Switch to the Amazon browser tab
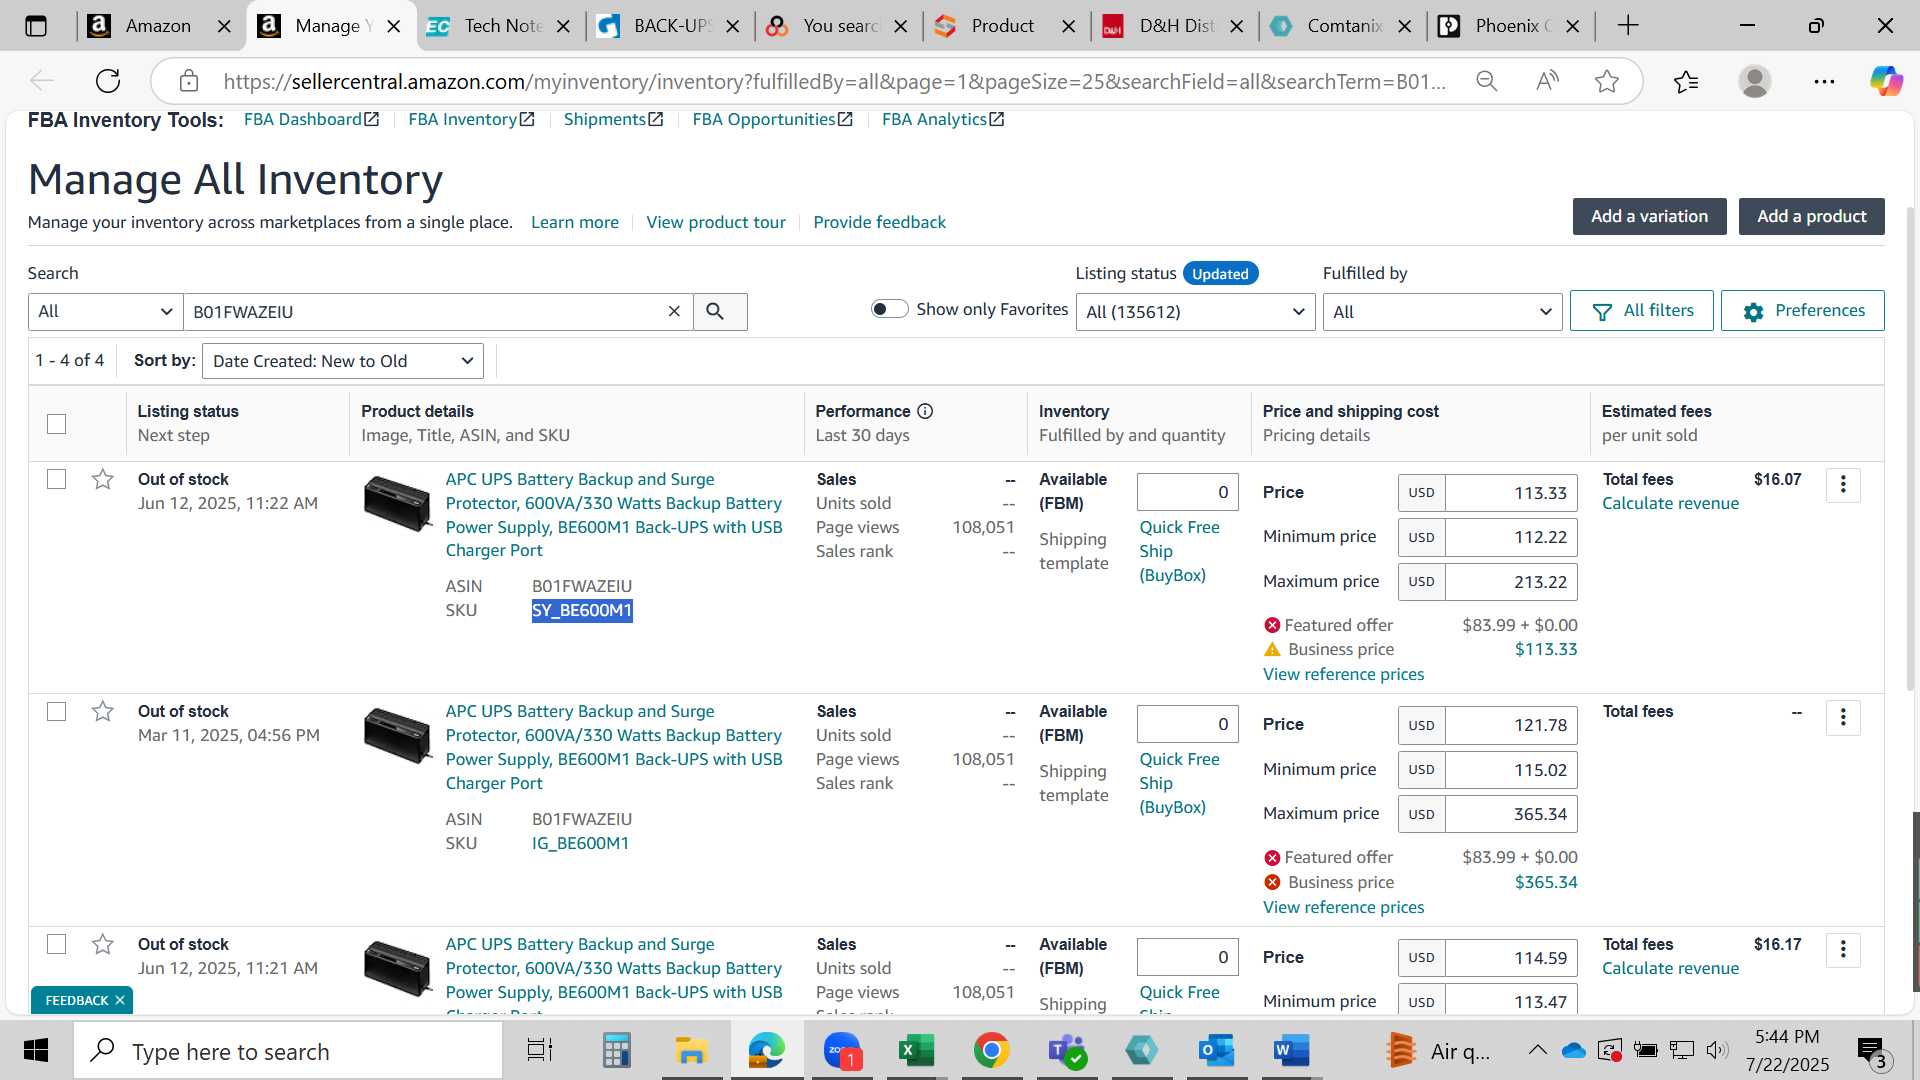This screenshot has height=1080, width=1920. tap(160, 26)
